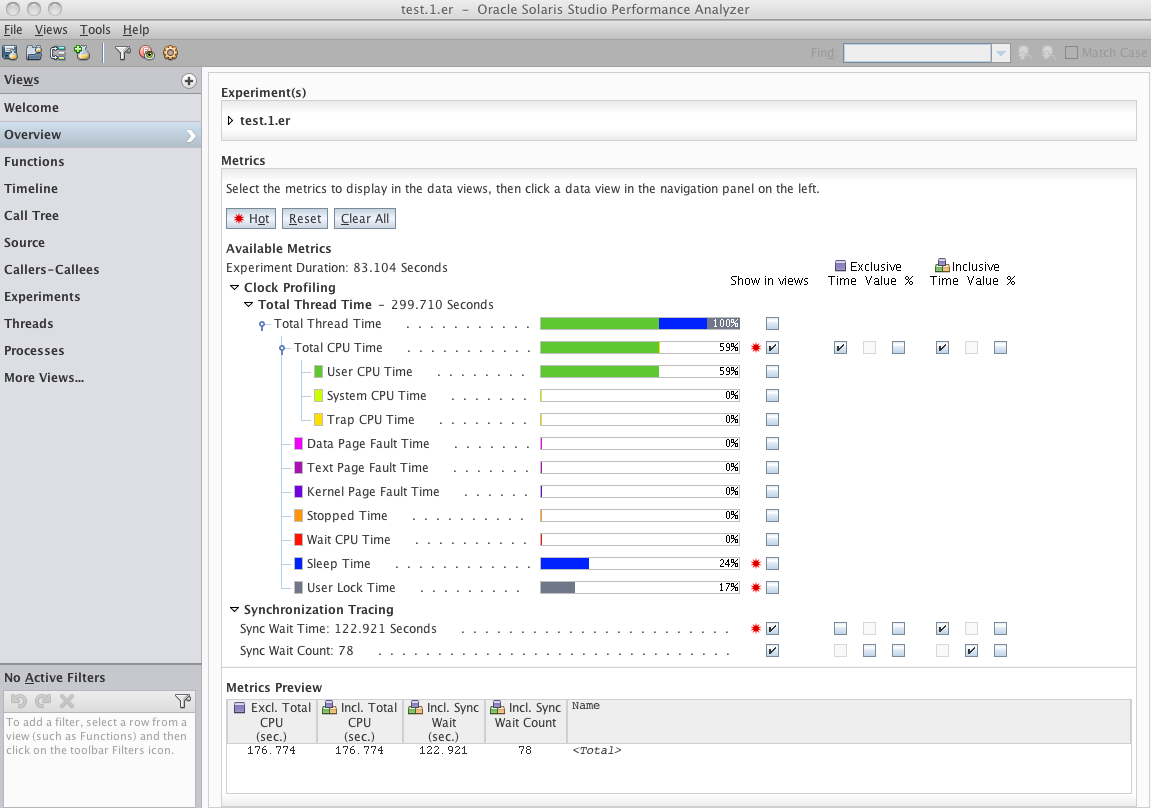Click the Hot metrics button

pyautogui.click(x=251, y=219)
